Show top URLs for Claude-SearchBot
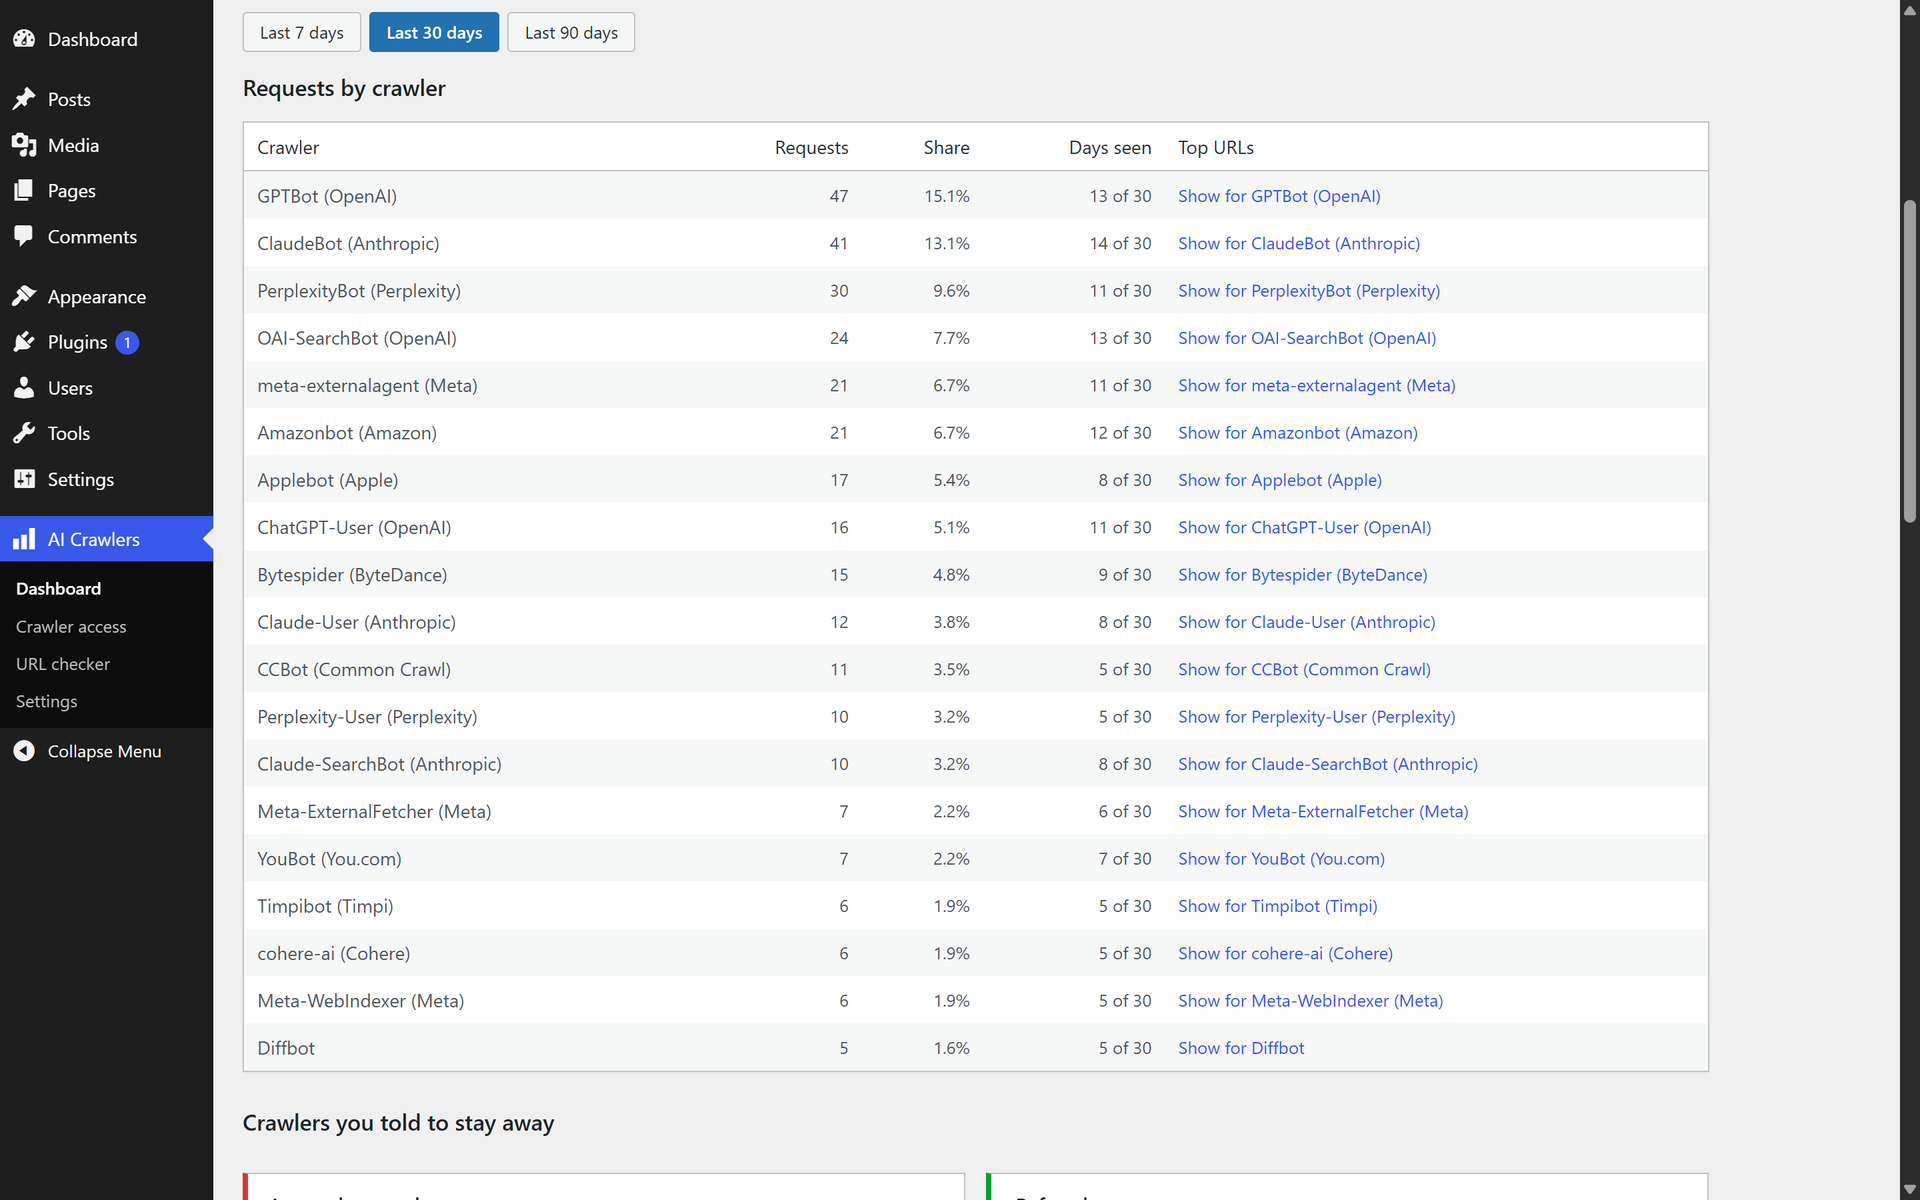This screenshot has height=1200, width=1920. click(x=1328, y=764)
